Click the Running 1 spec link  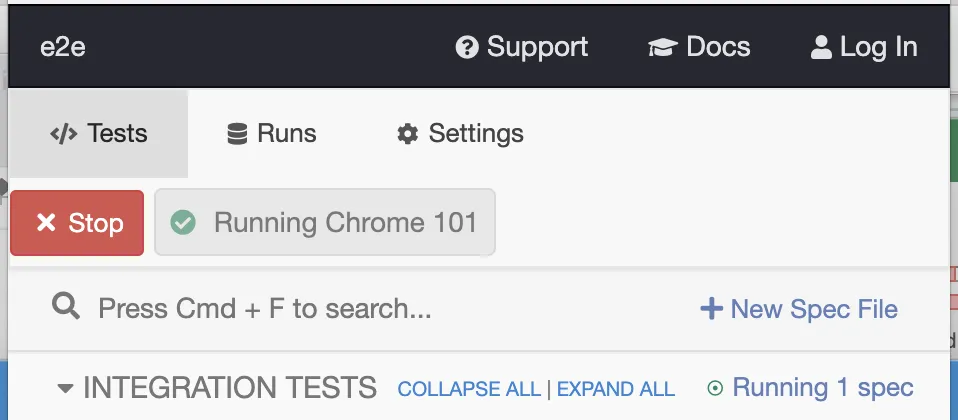click(822, 388)
